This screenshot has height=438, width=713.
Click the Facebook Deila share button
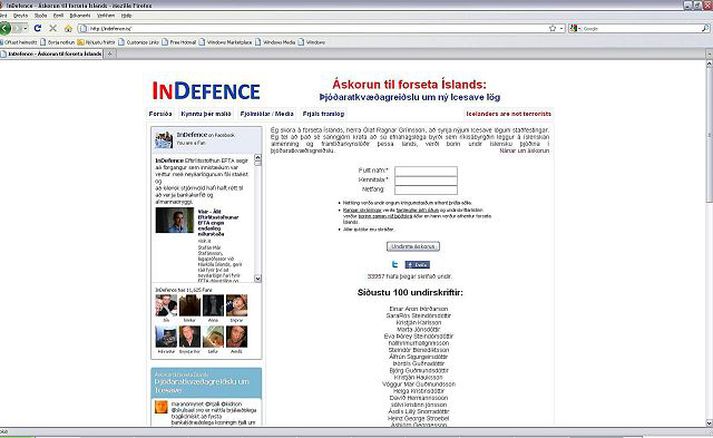pos(417,265)
